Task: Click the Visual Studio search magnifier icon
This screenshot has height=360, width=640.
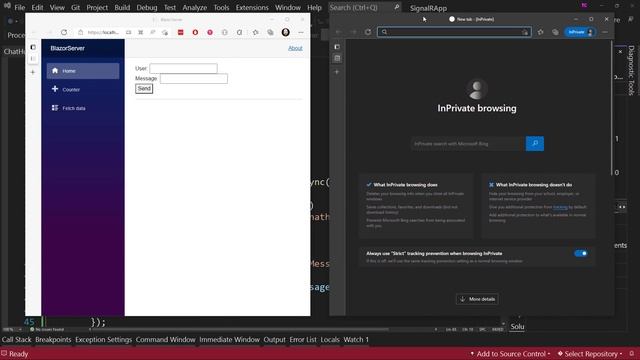Action: (x=397, y=7)
